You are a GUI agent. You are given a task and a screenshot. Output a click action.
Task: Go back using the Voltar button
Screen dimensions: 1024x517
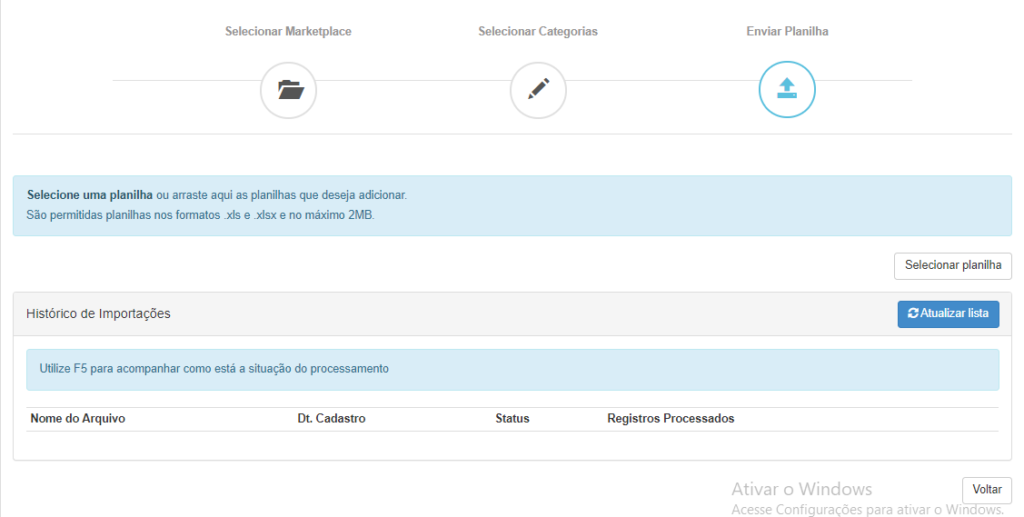[987, 490]
